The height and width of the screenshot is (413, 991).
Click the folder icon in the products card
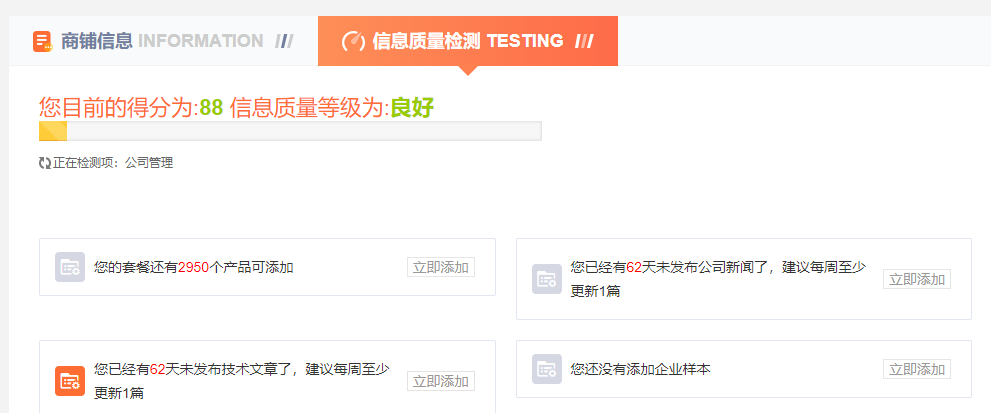[x=69, y=267]
